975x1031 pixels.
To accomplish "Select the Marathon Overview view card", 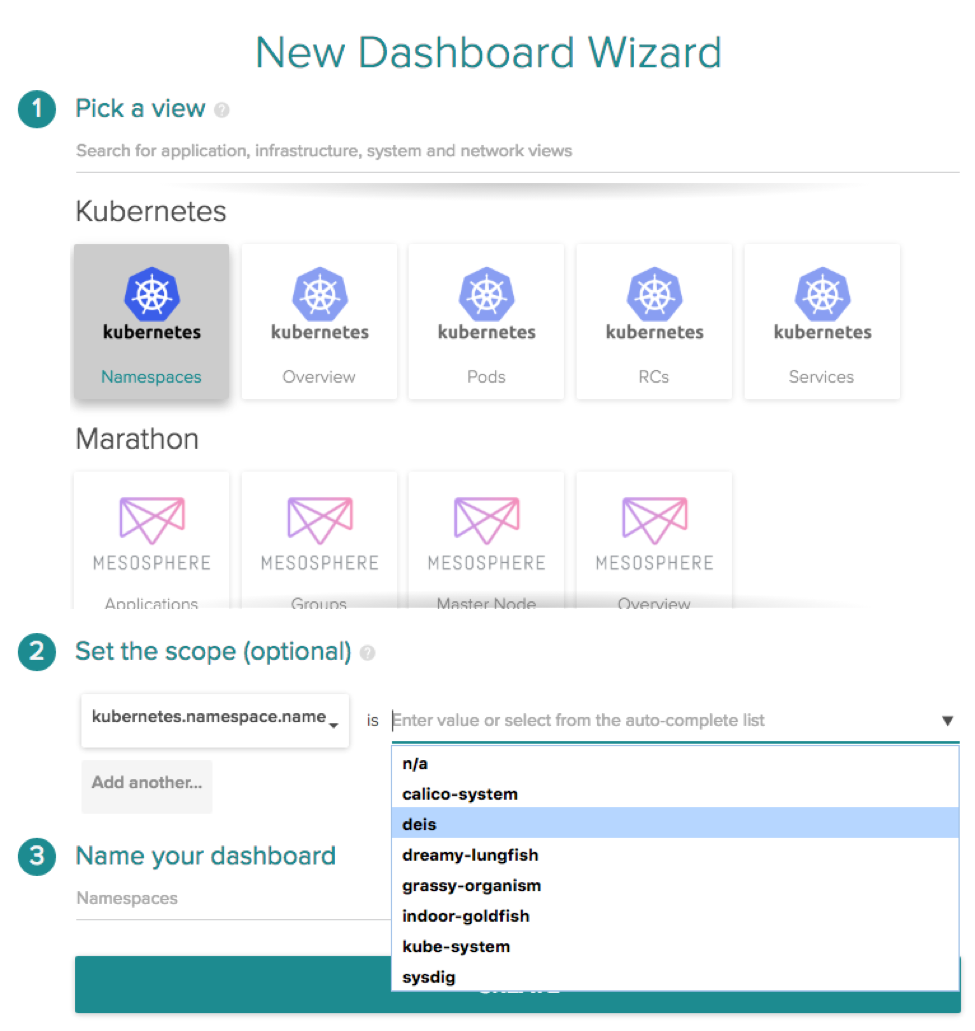I will pyautogui.click(x=654, y=540).
